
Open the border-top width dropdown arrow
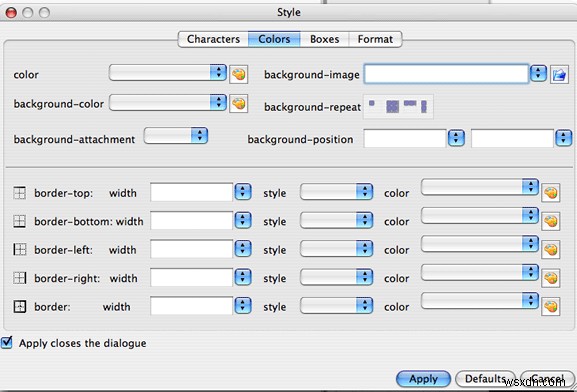coord(243,192)
